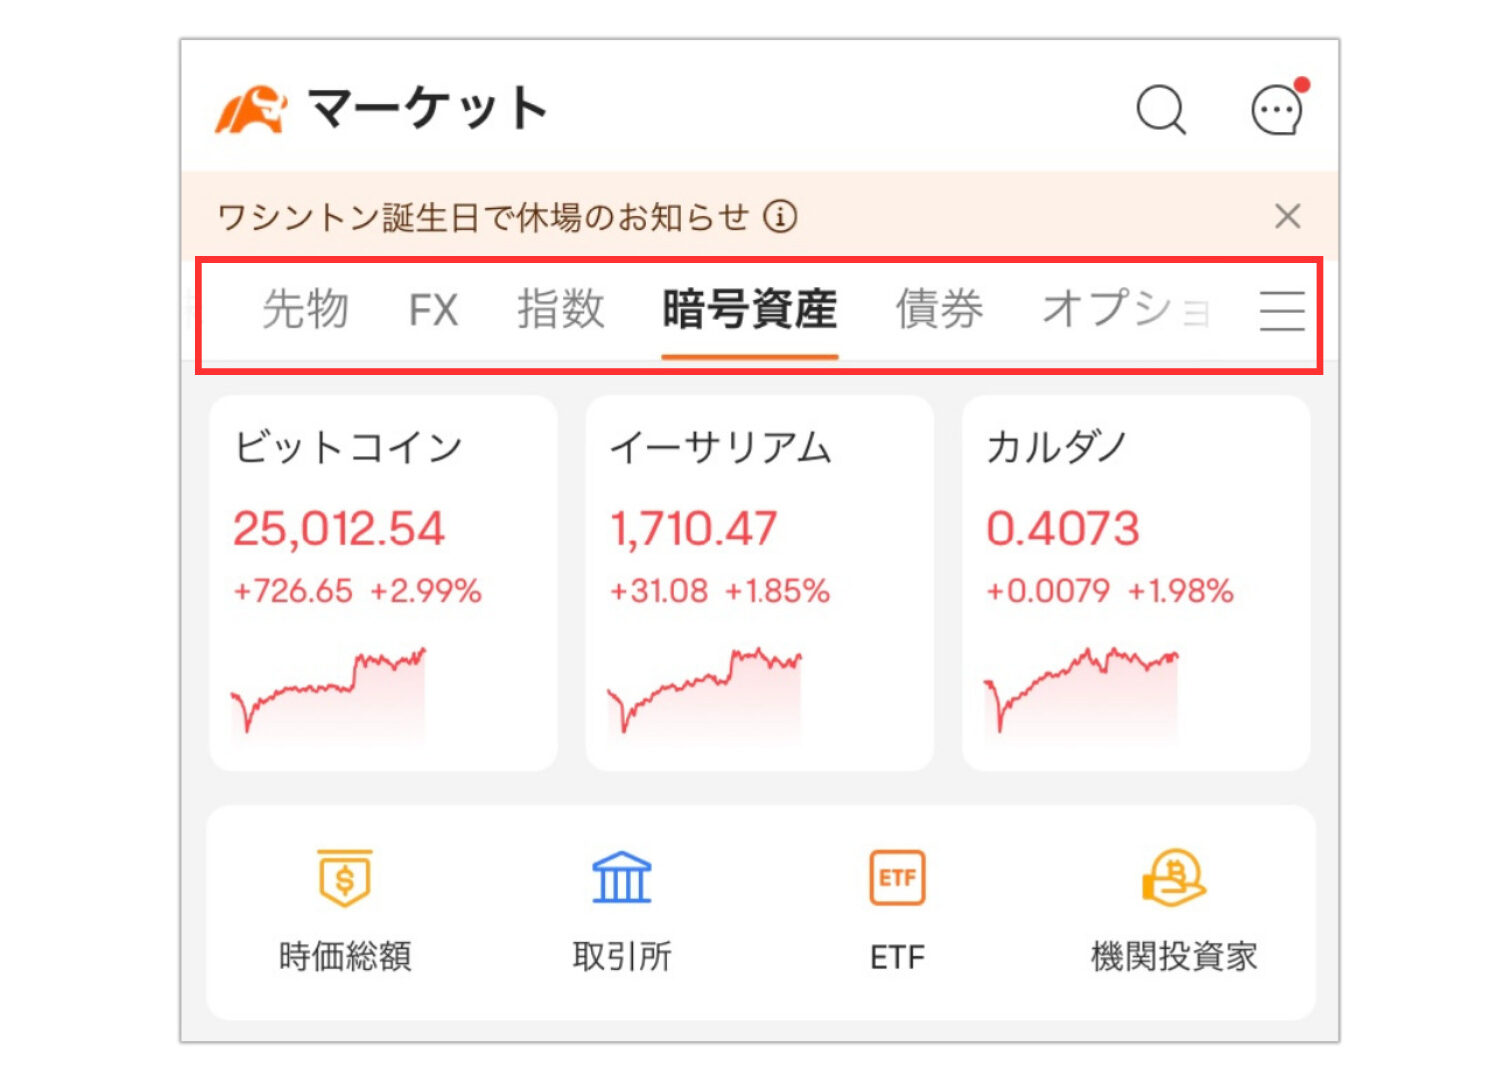
Task: Open the カルダノ price chart thumbnail
Action: coord(1081,692)
